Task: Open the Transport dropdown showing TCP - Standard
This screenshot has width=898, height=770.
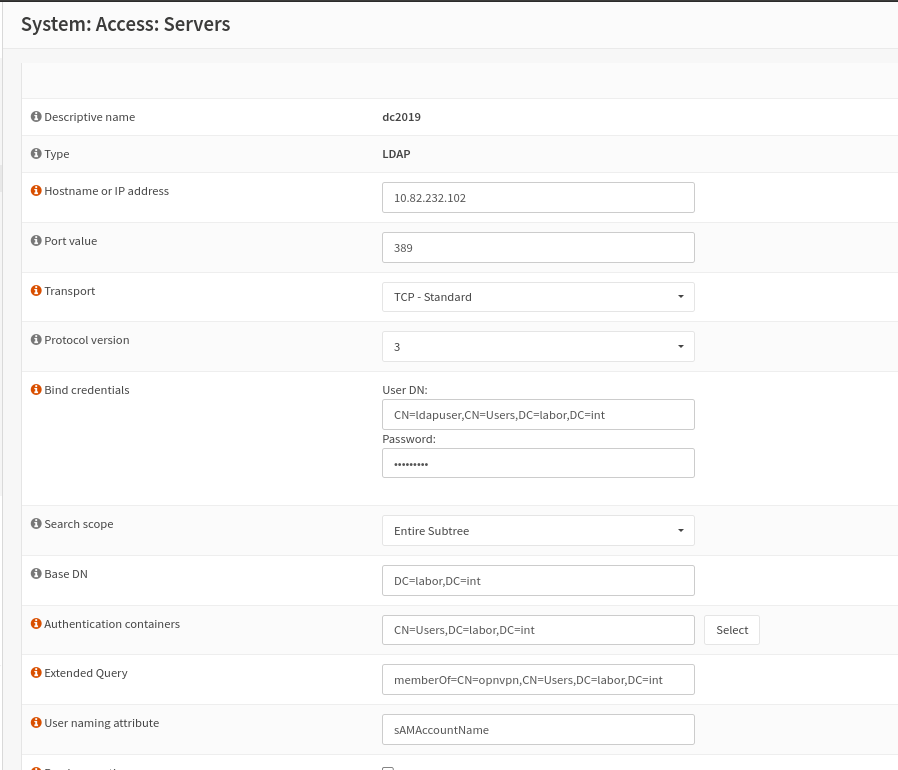Action: click(538, 296)
